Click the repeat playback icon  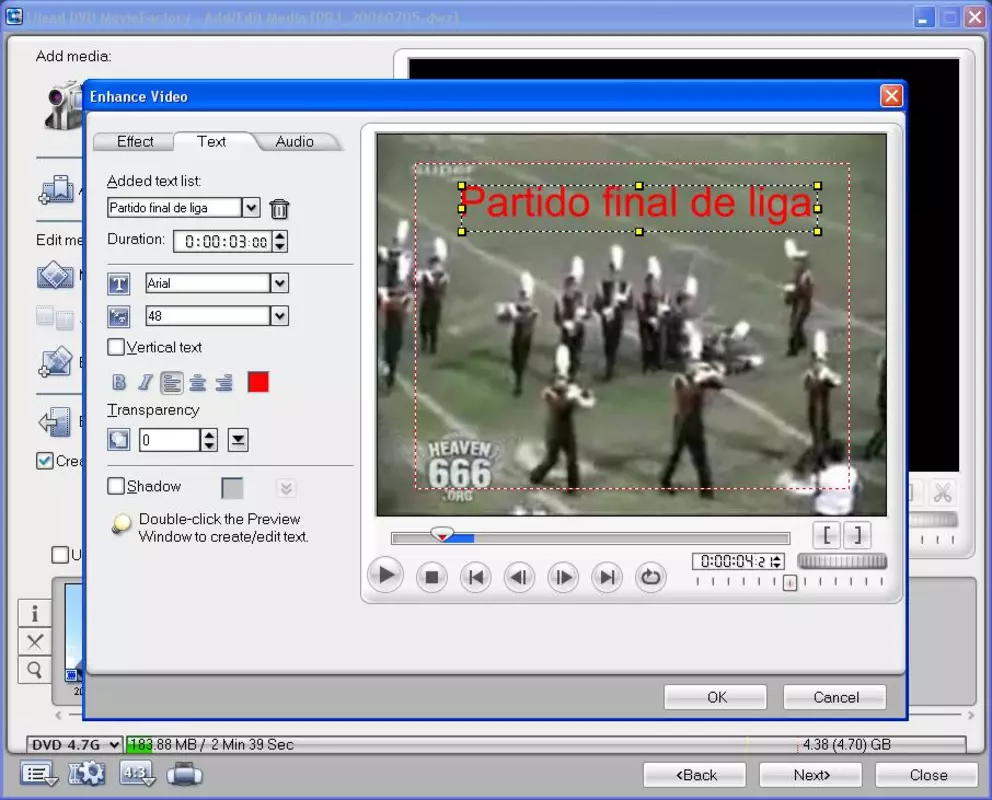pos(650,577)
